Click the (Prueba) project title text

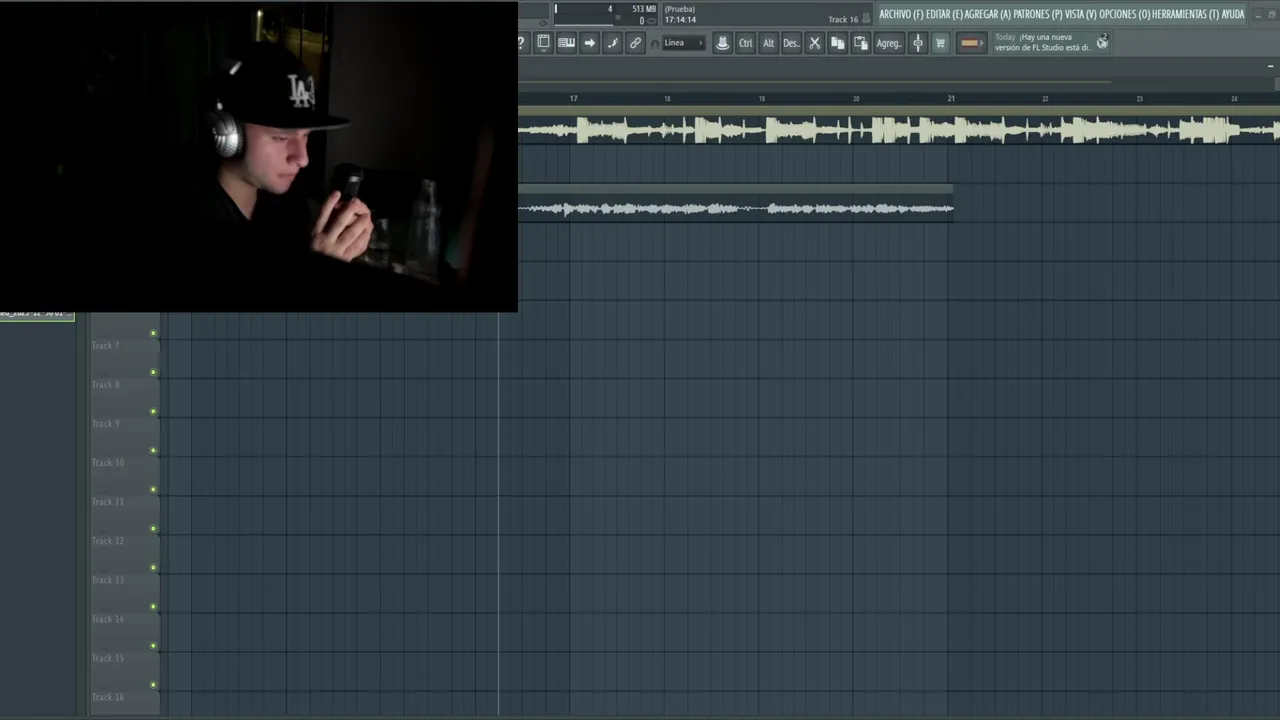coord(680,9)
